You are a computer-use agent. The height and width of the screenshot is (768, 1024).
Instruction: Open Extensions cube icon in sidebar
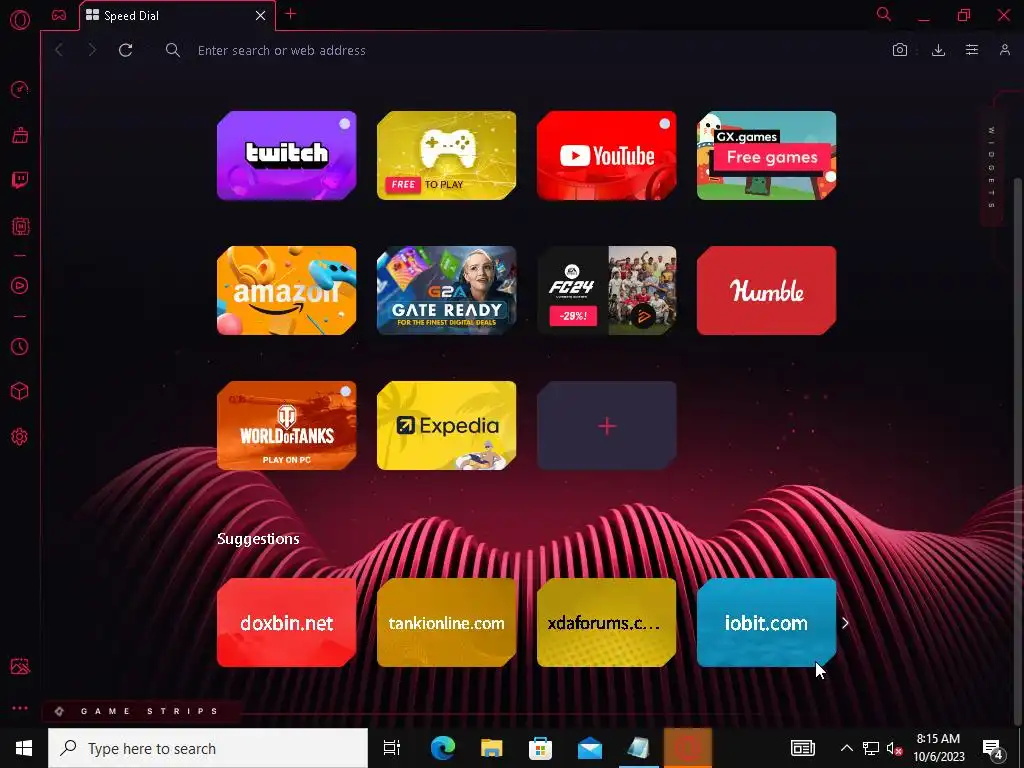(20, 391)
